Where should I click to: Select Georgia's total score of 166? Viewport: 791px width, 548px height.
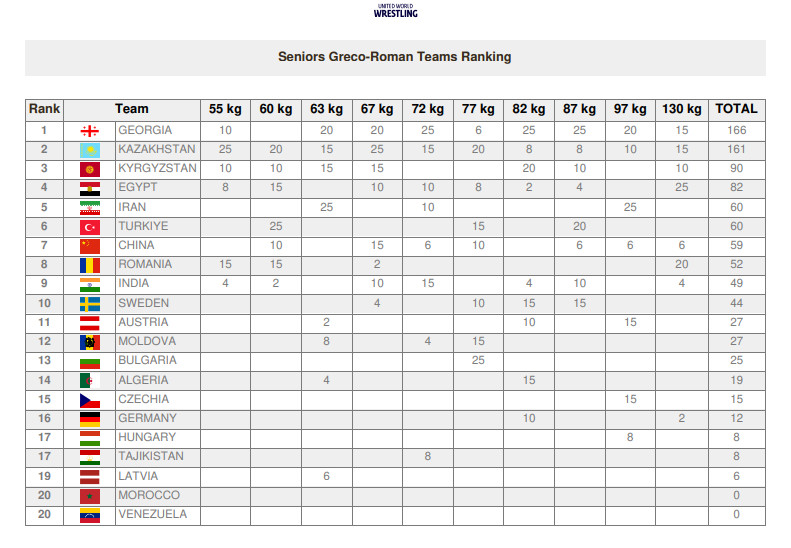click(736, 131)
